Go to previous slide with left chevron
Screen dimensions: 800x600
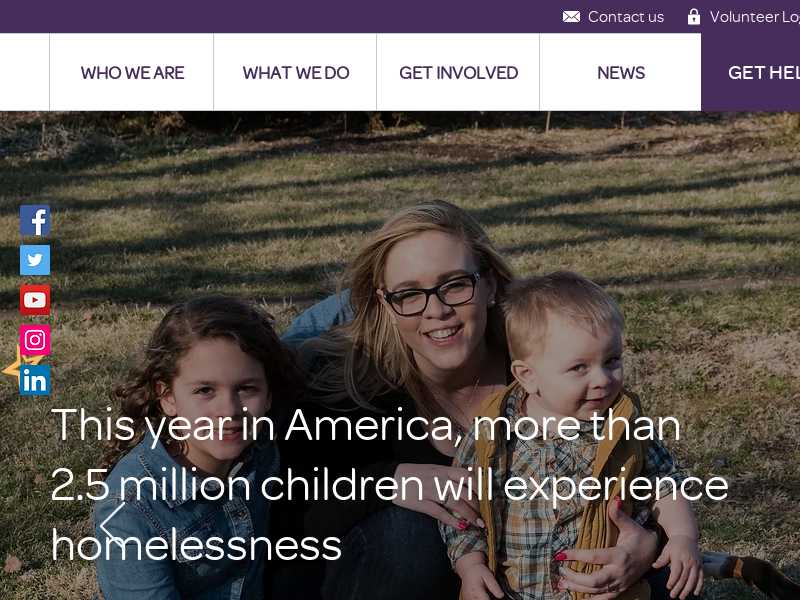[x=112, y=524]
